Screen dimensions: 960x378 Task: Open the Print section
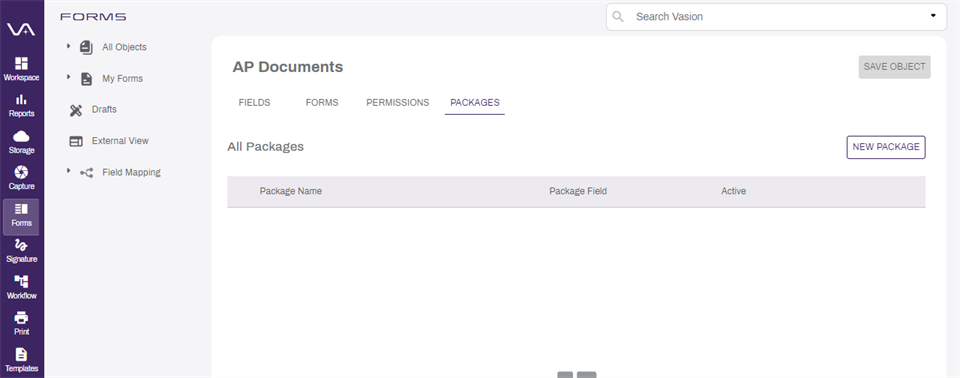click(21, 323)
